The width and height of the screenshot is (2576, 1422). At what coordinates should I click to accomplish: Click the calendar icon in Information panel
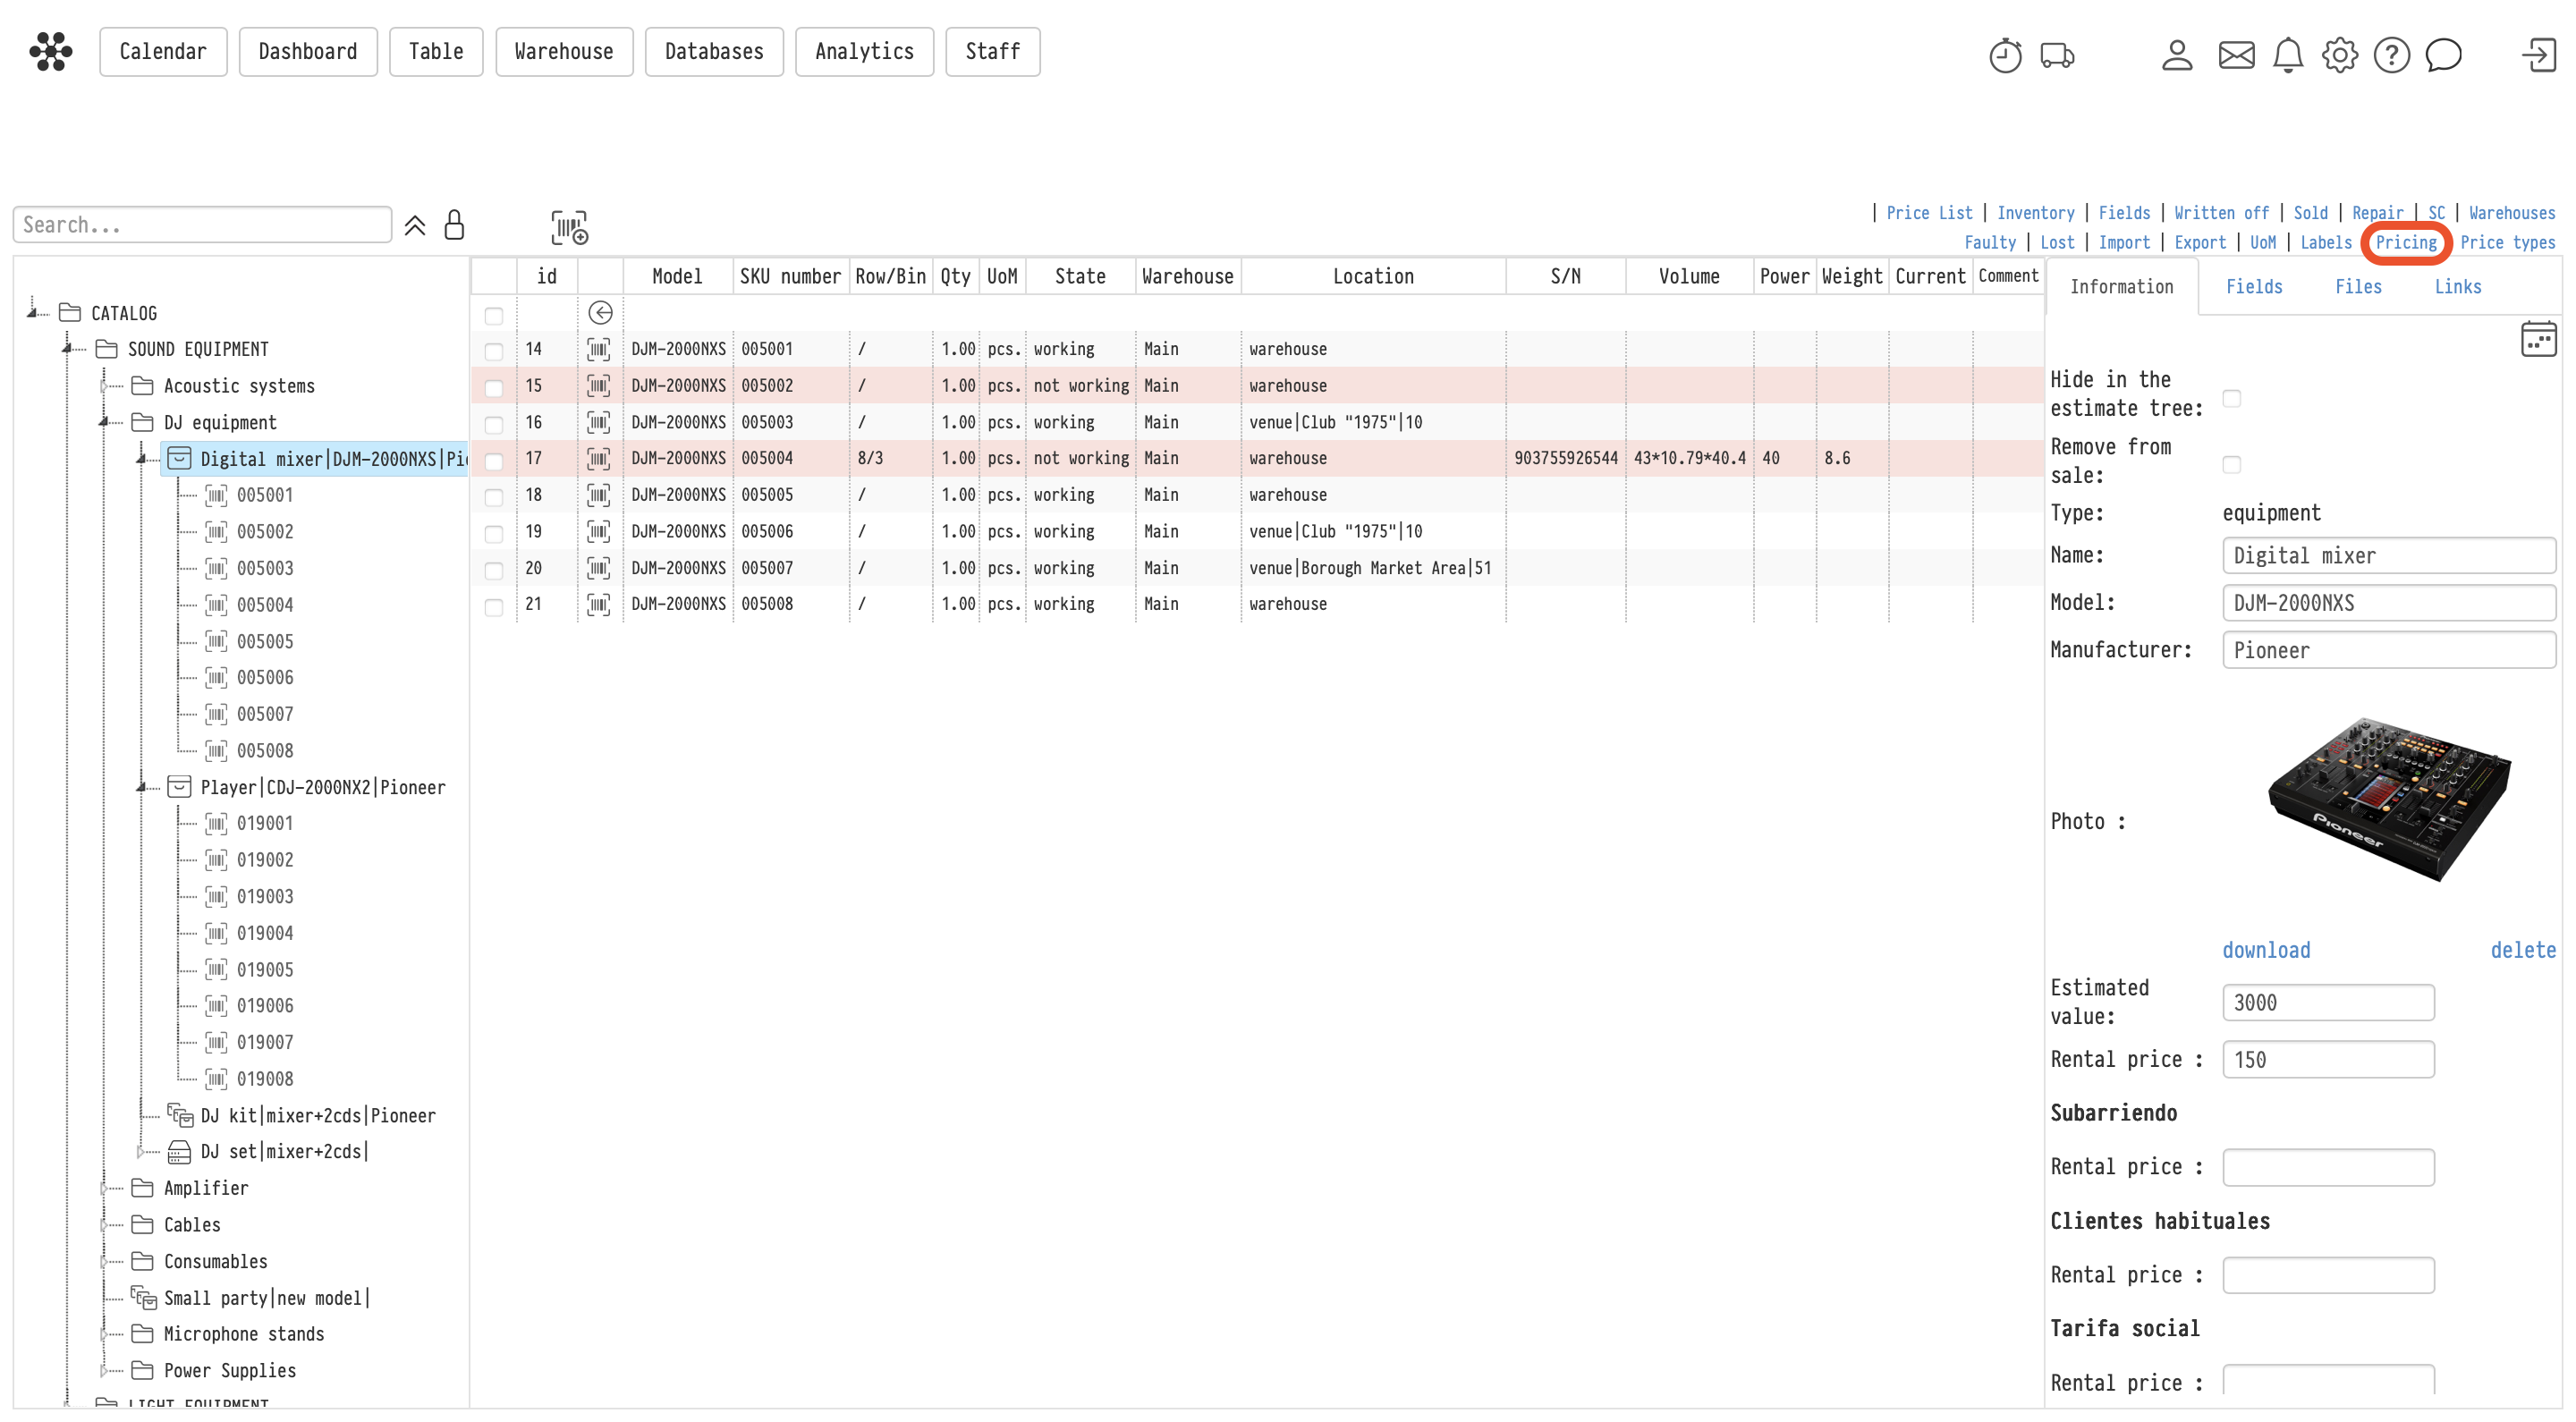(2538, 339)
